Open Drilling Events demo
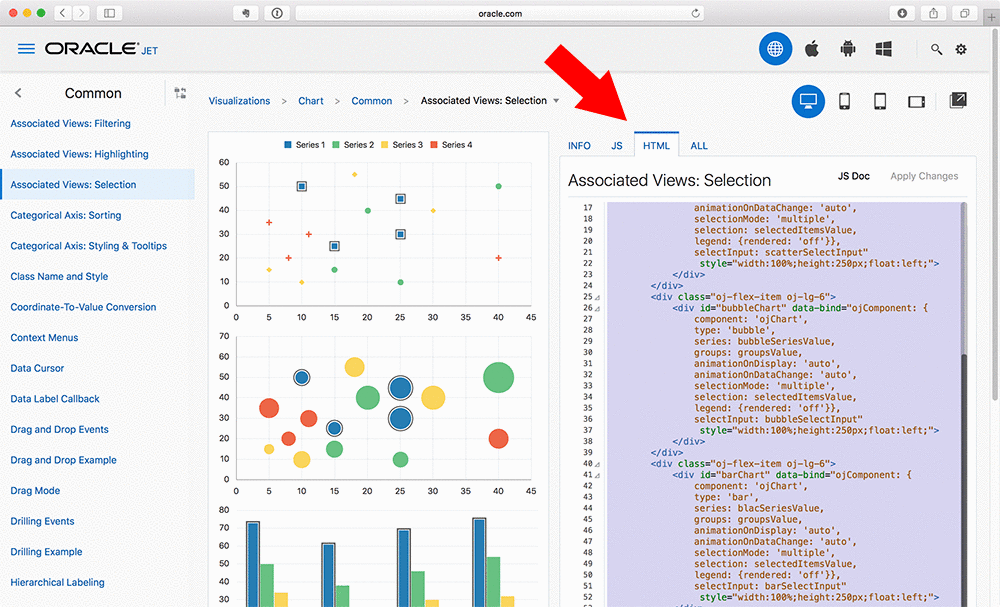Image resolution: width=1000 pixels, height=607 pixels. (42, 522)
